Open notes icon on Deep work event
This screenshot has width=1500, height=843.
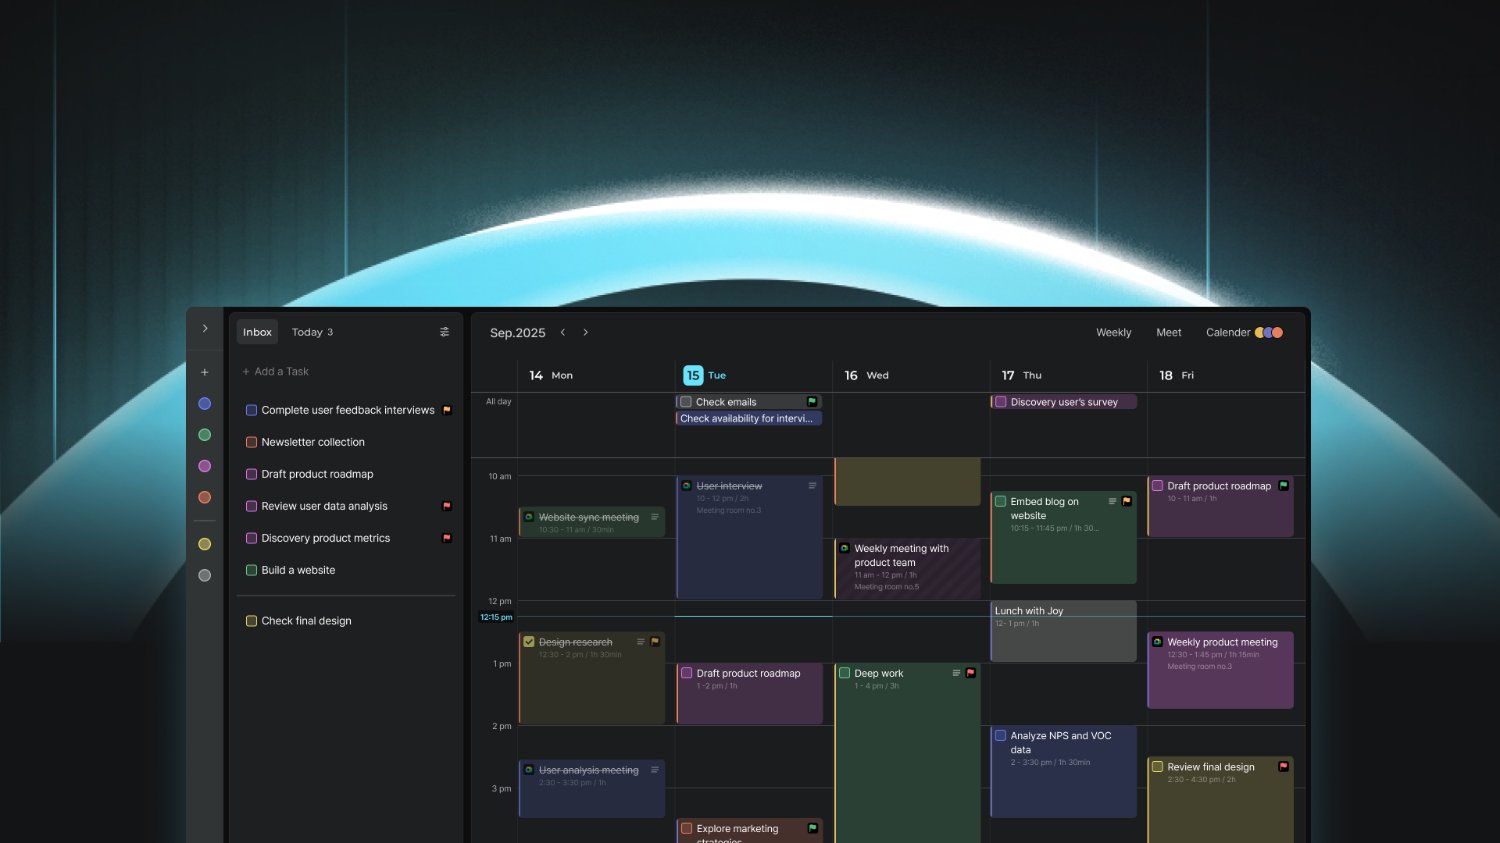(956, 673)
